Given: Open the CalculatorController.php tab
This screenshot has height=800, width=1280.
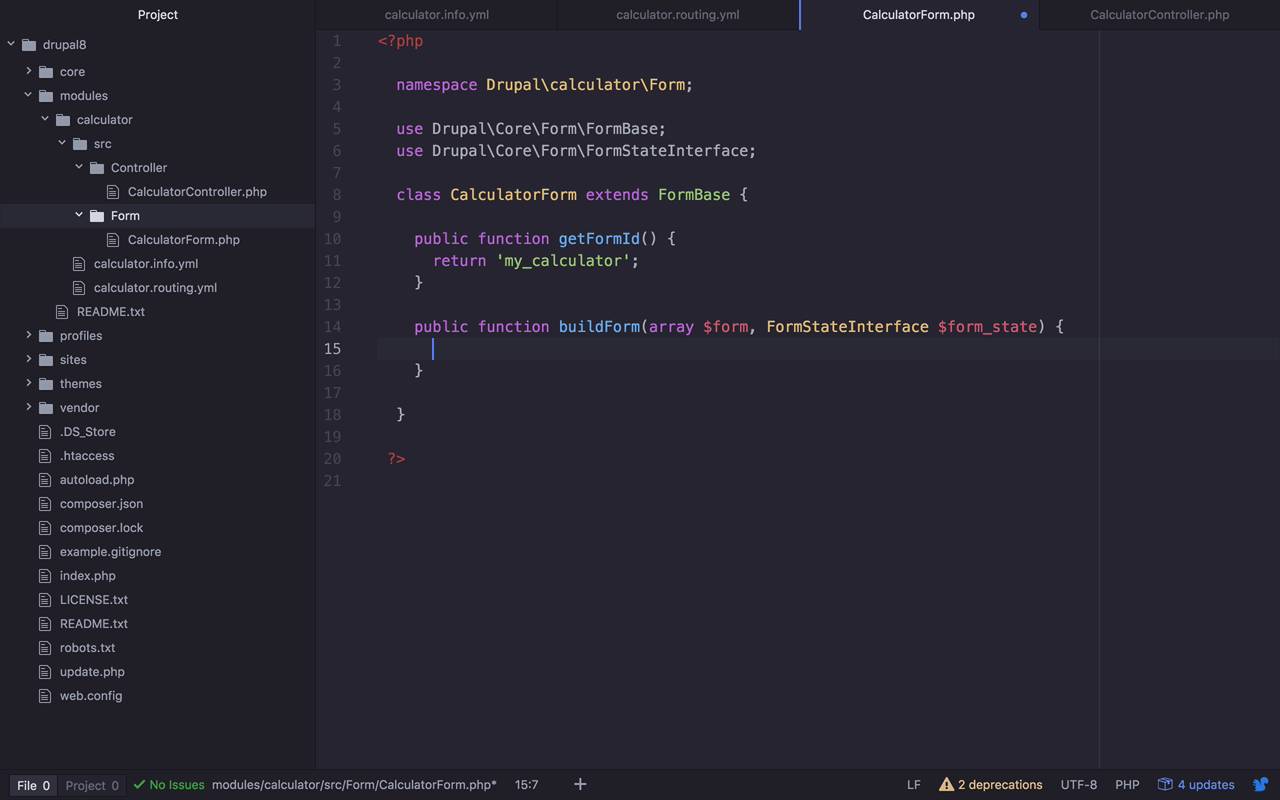Looking at the screenshot, I should click(1160, 15).
